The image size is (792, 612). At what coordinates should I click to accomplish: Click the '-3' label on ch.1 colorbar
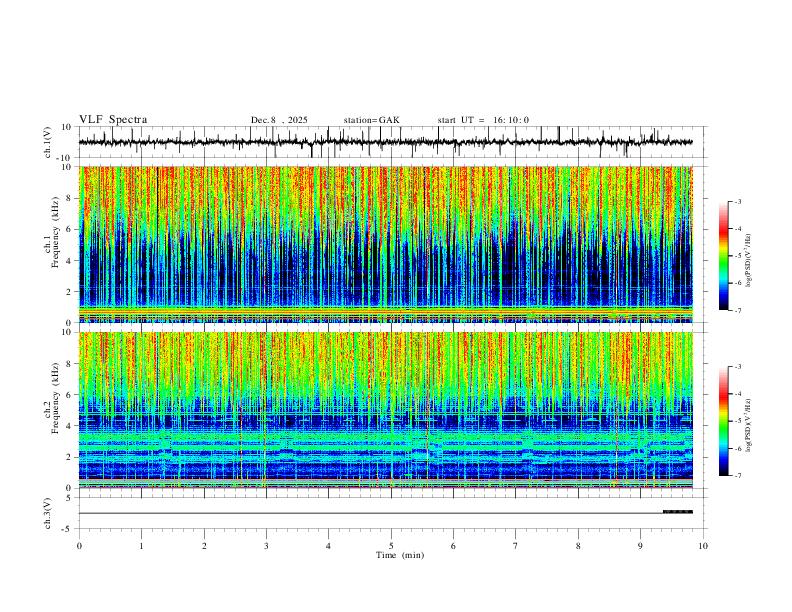point(737,201)
